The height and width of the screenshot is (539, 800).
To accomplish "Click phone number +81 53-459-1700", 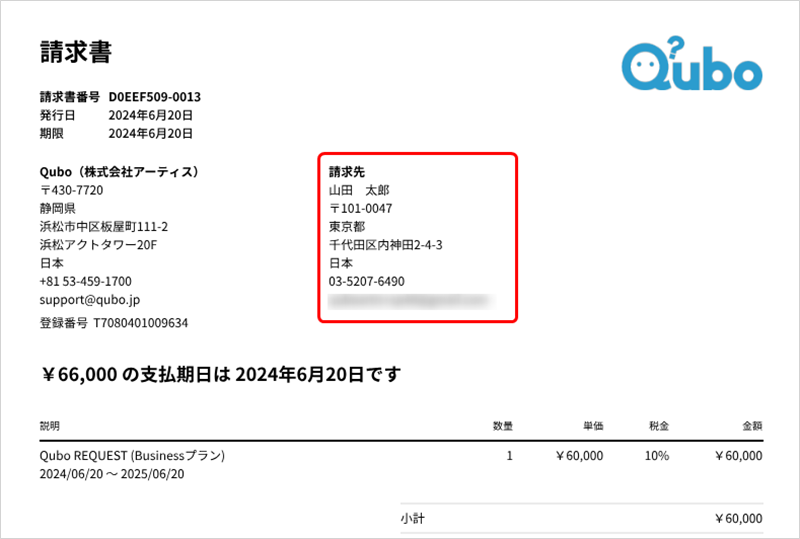I will point(86,281).
